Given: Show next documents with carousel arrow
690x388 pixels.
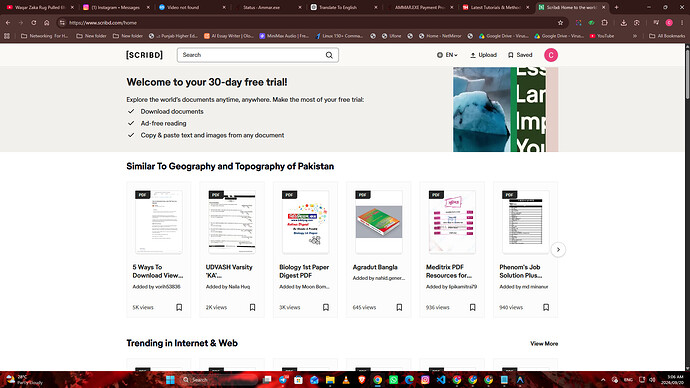Looking at the screenshot, I should [x=558, y=249].
